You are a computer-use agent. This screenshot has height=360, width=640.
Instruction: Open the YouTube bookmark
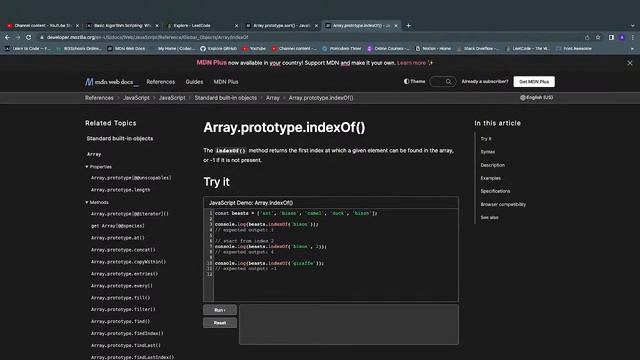[x=254, y=48]
